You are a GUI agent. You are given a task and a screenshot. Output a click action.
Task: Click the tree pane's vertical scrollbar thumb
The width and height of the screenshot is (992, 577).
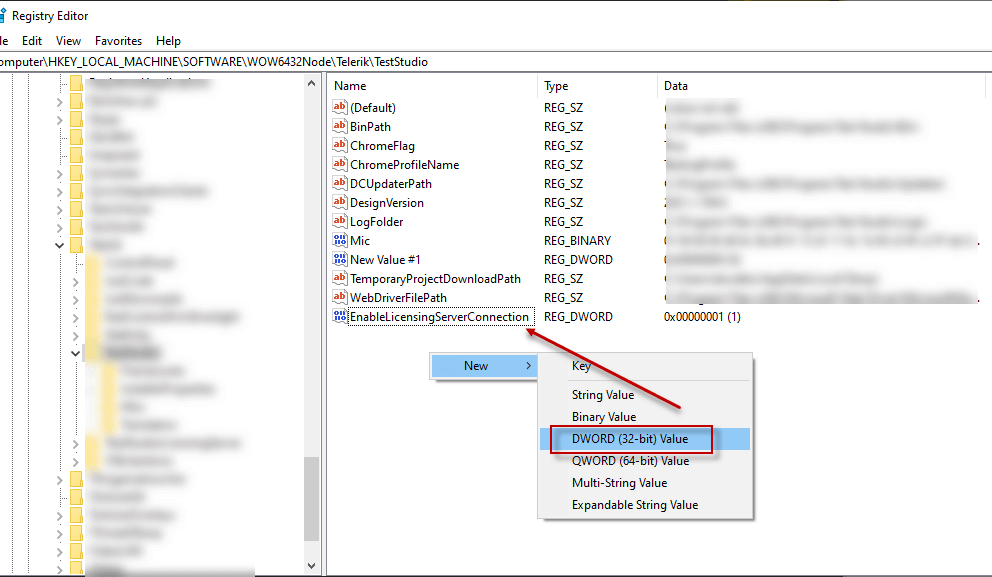coord(311,499)
